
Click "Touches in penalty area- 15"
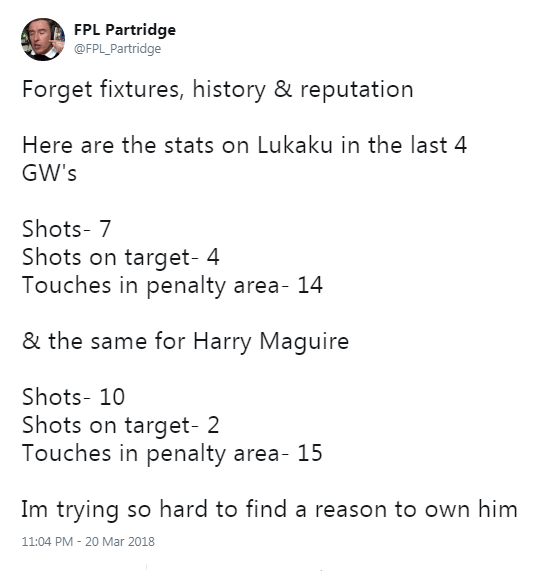point(172,454)
